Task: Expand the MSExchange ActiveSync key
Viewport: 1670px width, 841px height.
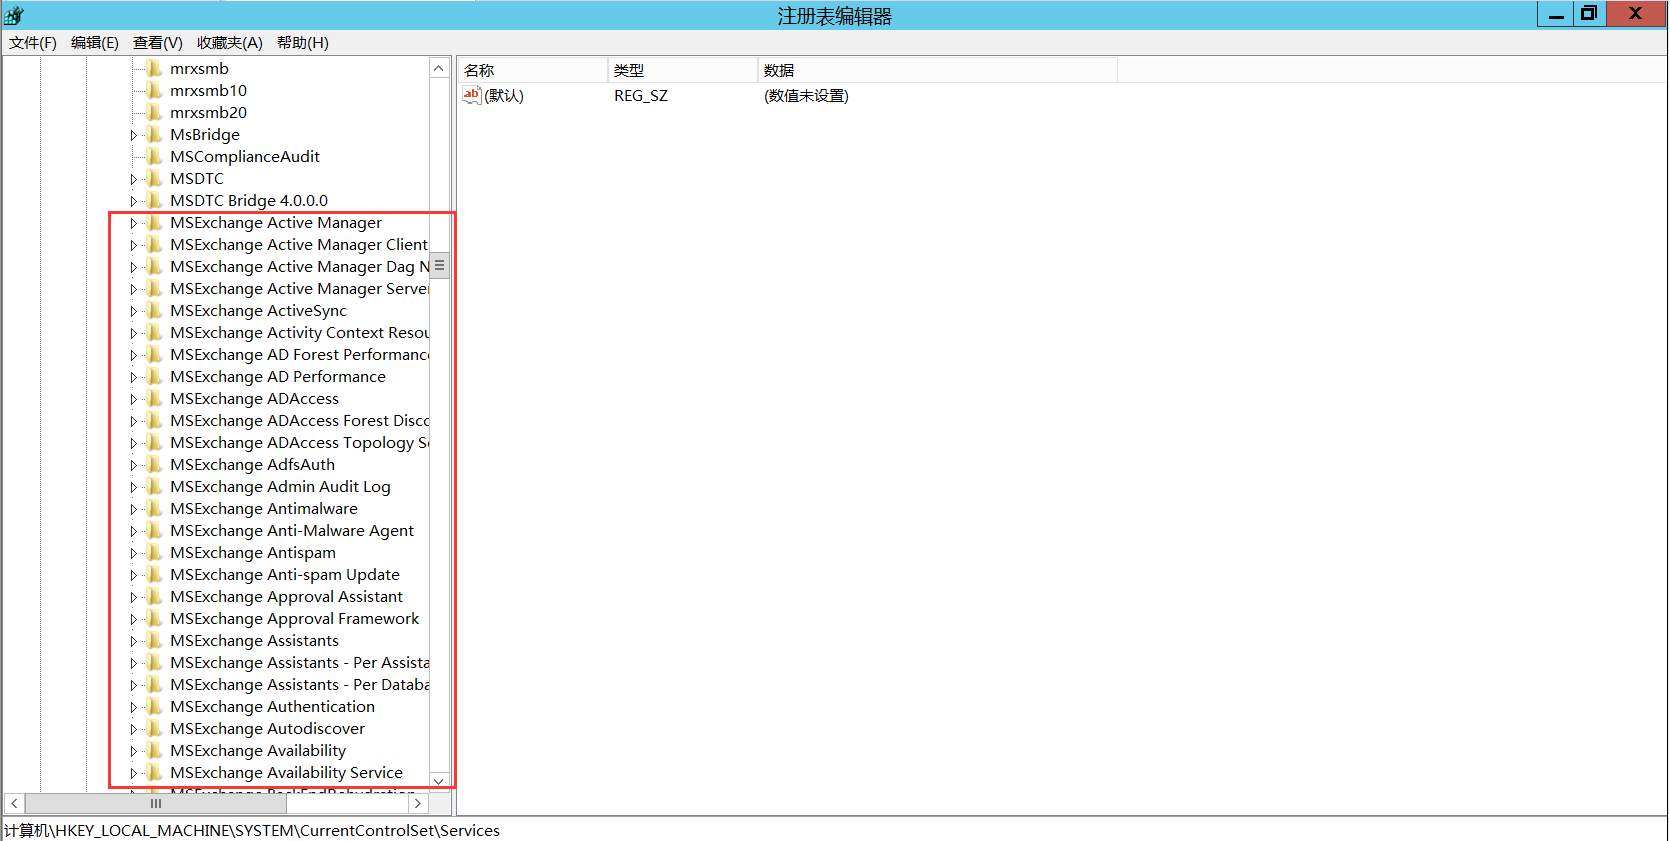Action: pos(133,311)
